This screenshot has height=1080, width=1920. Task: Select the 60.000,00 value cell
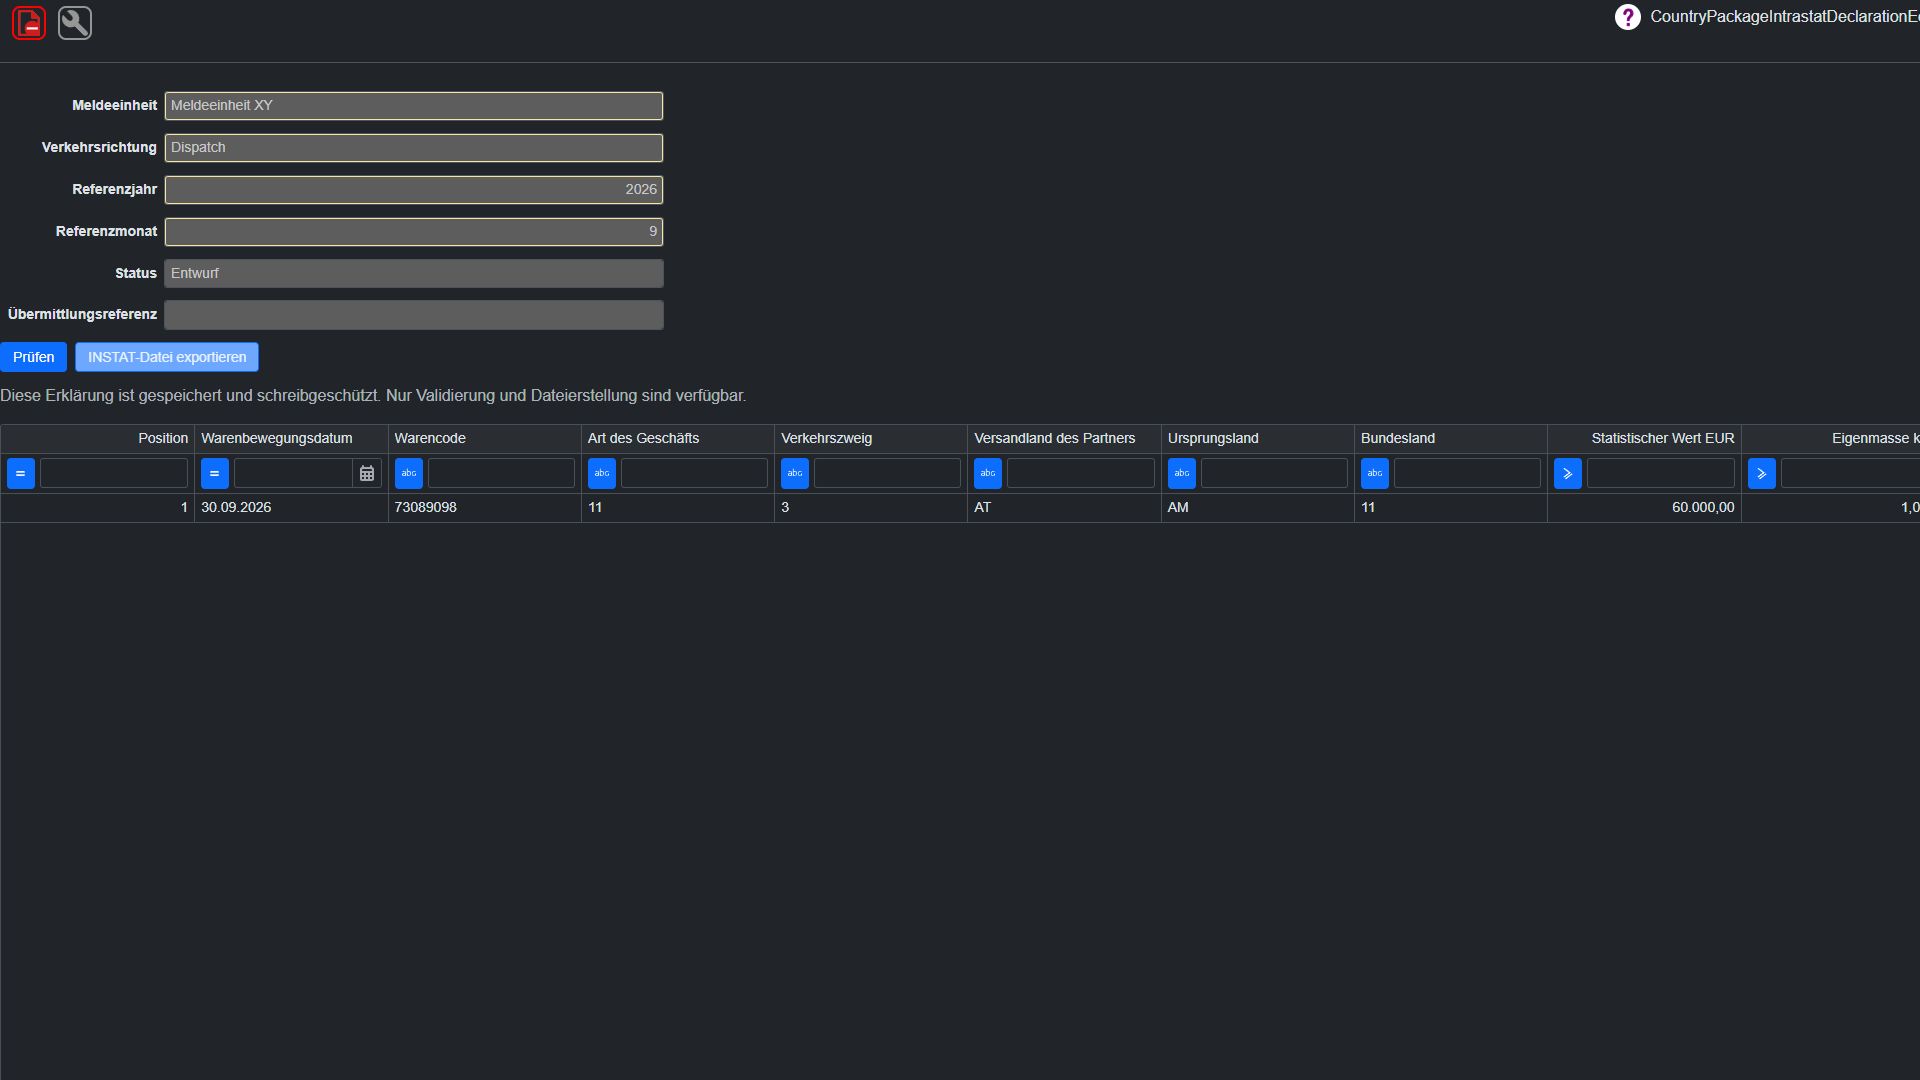(x=1645, y=508)
